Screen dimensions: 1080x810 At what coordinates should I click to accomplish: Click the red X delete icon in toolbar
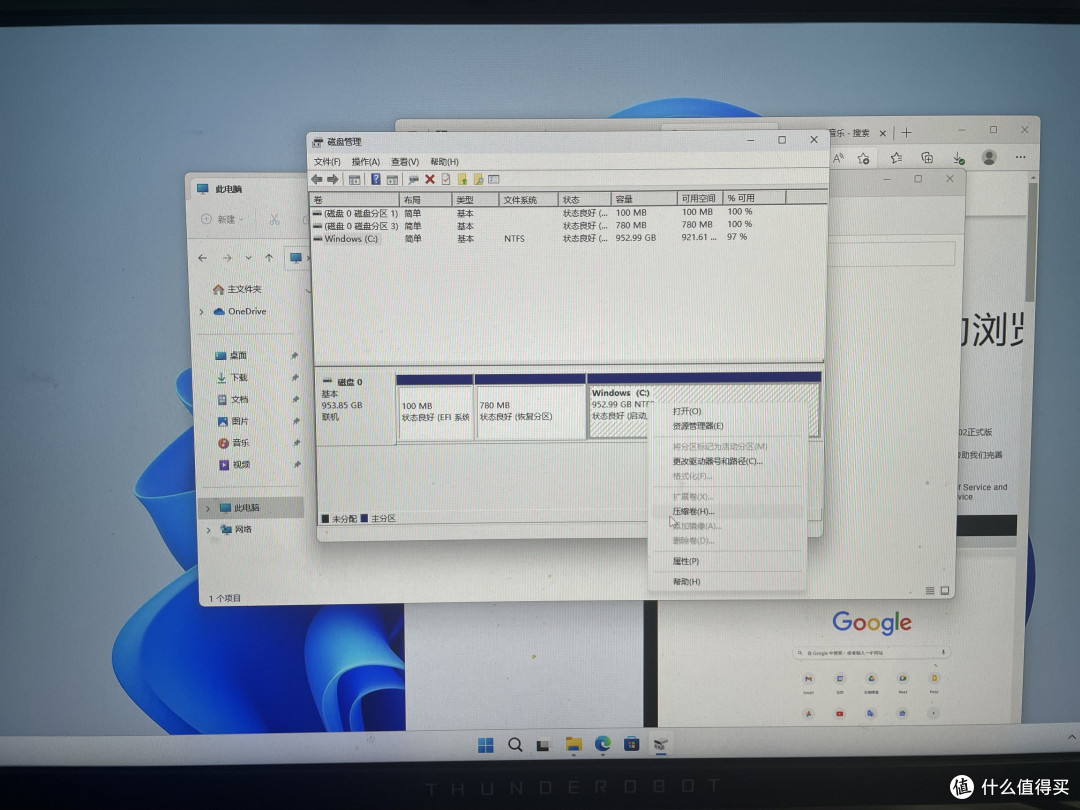(x=430, y=179)
